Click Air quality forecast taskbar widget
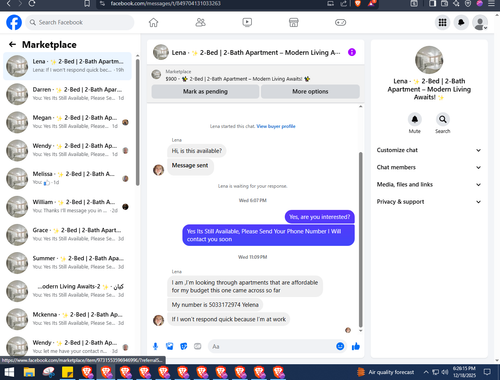Image resolution: width=500 pixels, height=380 pixels. [385, 372]
